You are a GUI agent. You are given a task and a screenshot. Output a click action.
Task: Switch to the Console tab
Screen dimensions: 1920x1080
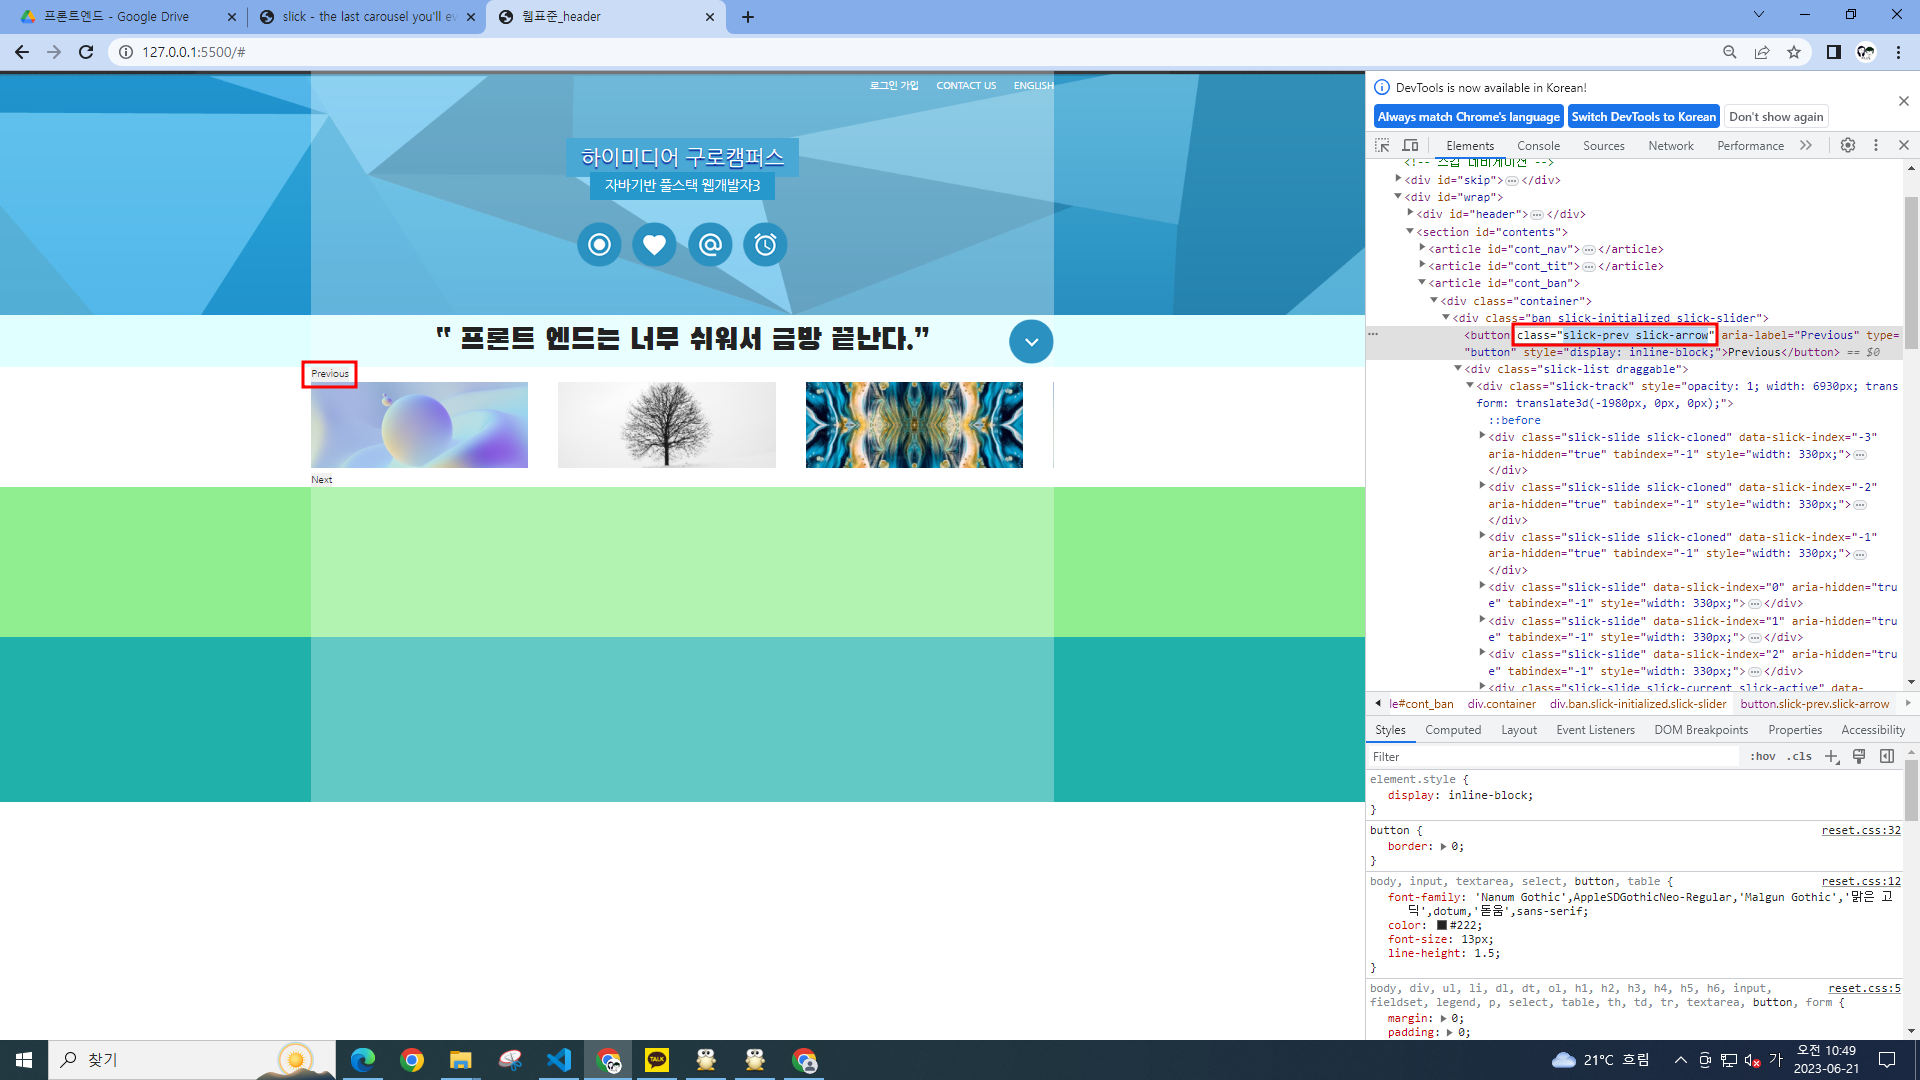tap(1538, 146)
